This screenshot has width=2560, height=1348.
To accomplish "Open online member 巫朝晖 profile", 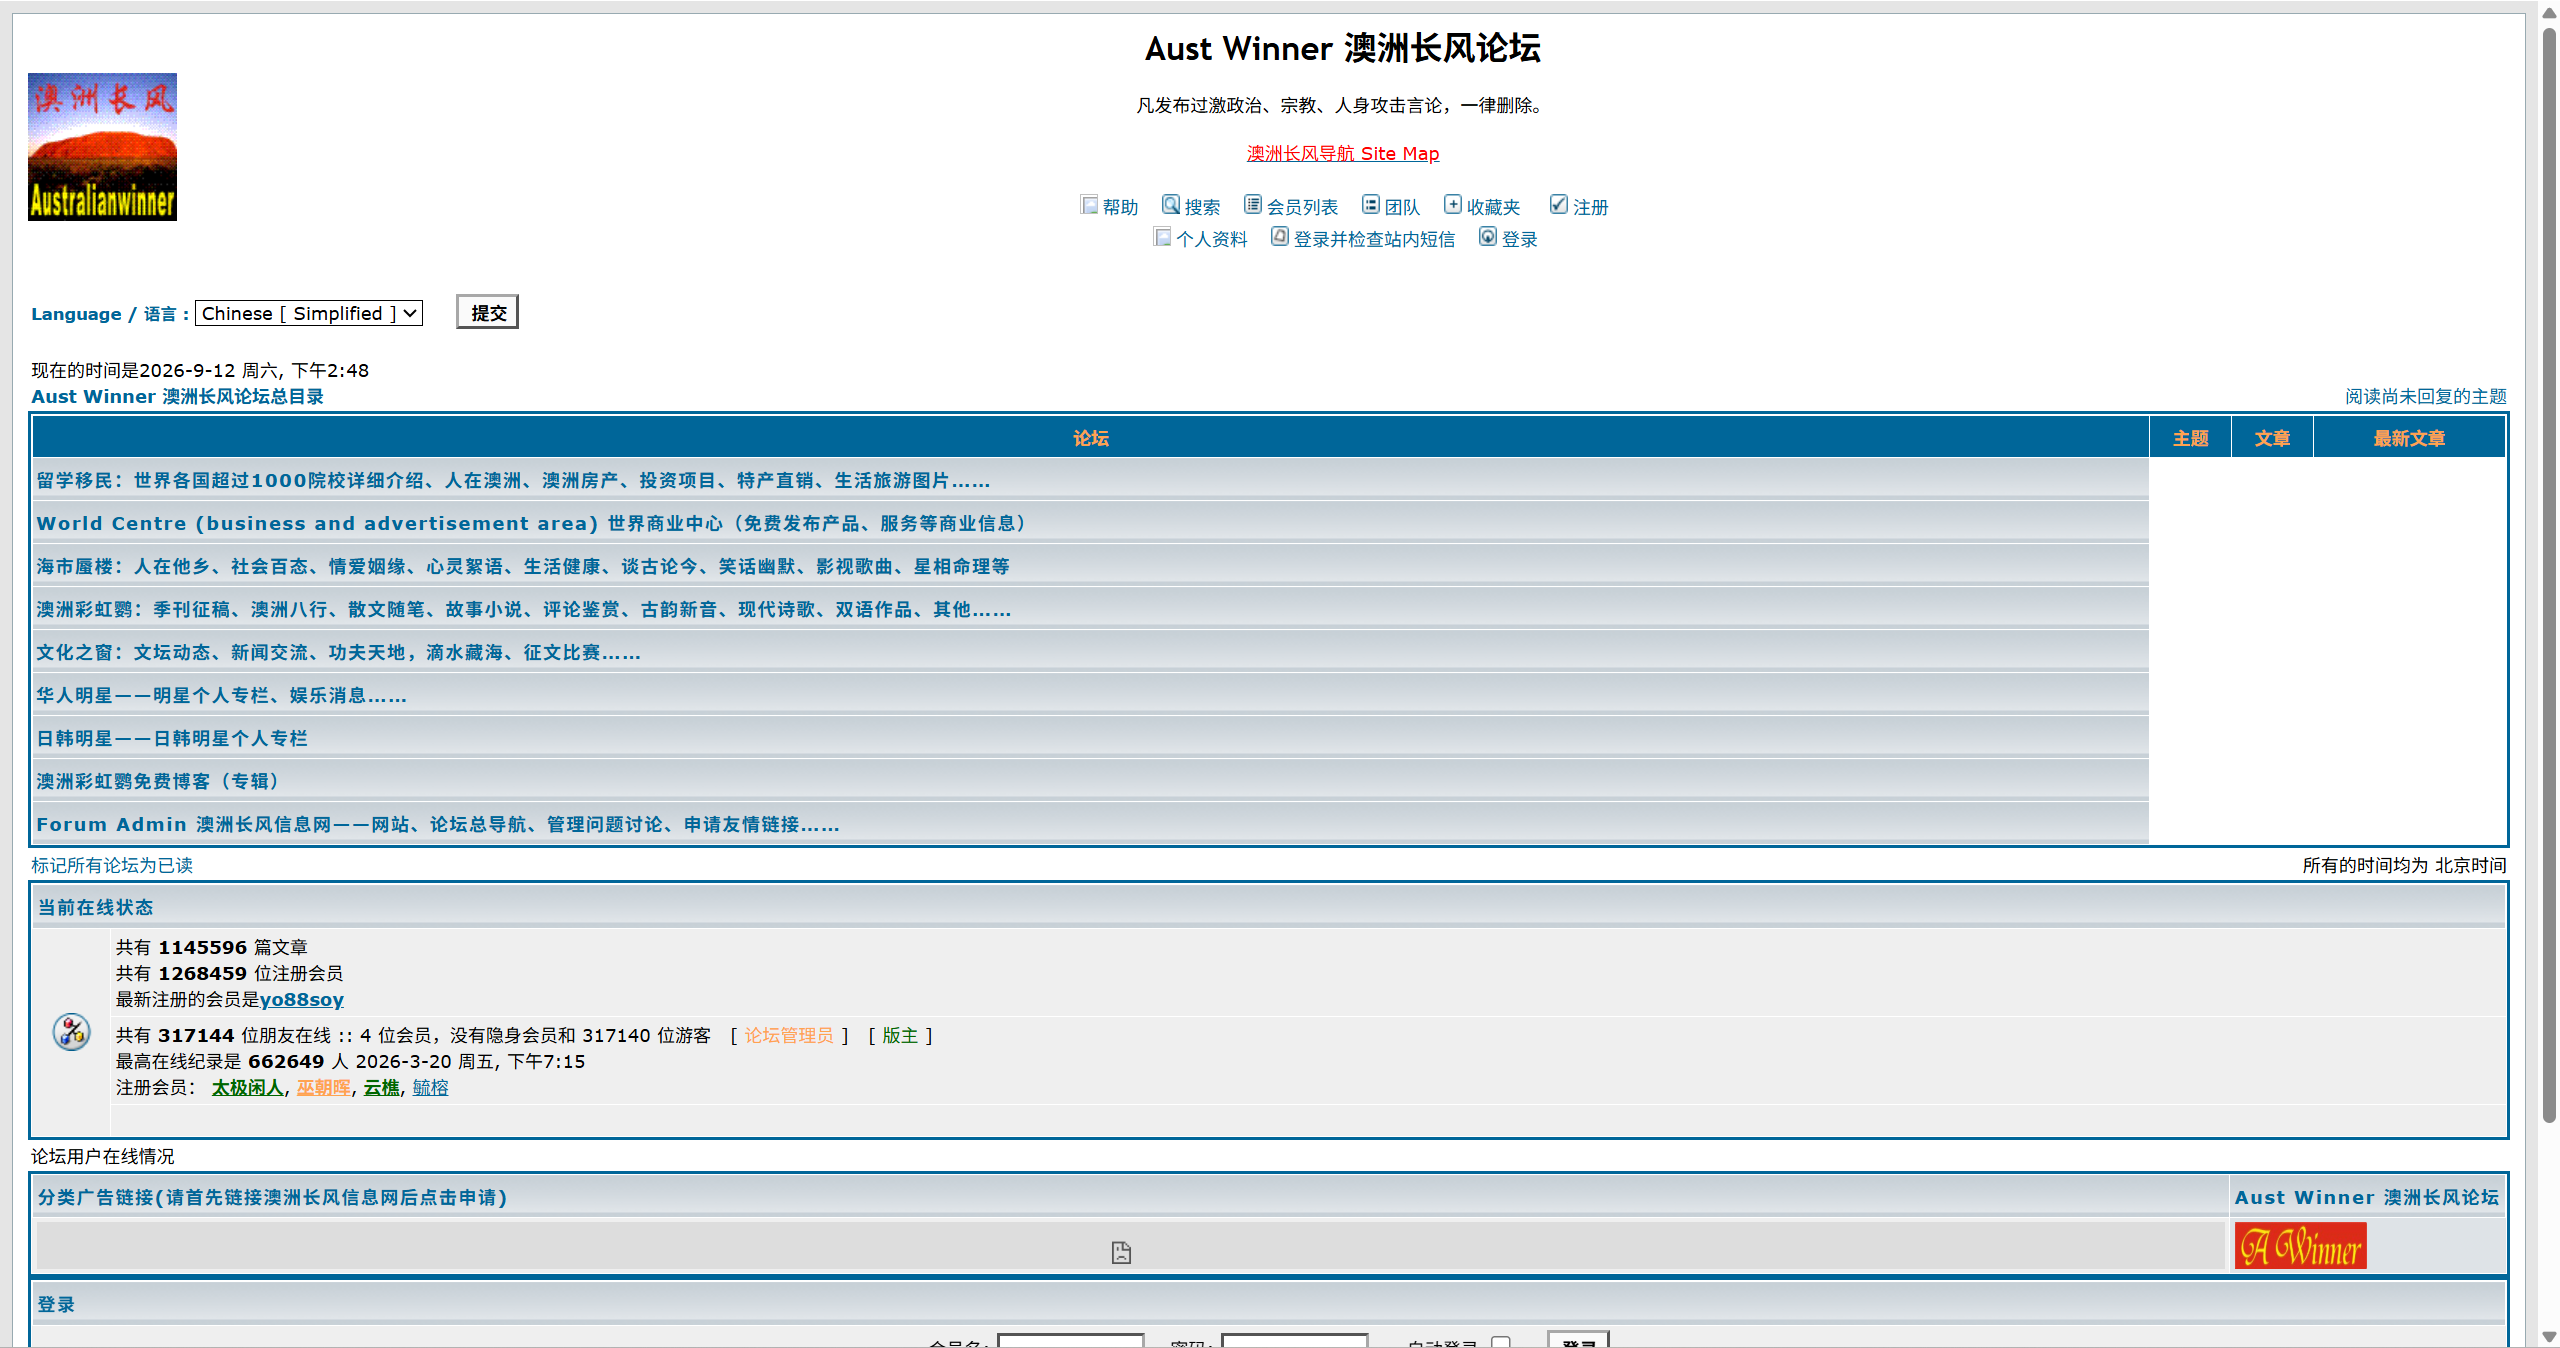I will [323, 1088].
